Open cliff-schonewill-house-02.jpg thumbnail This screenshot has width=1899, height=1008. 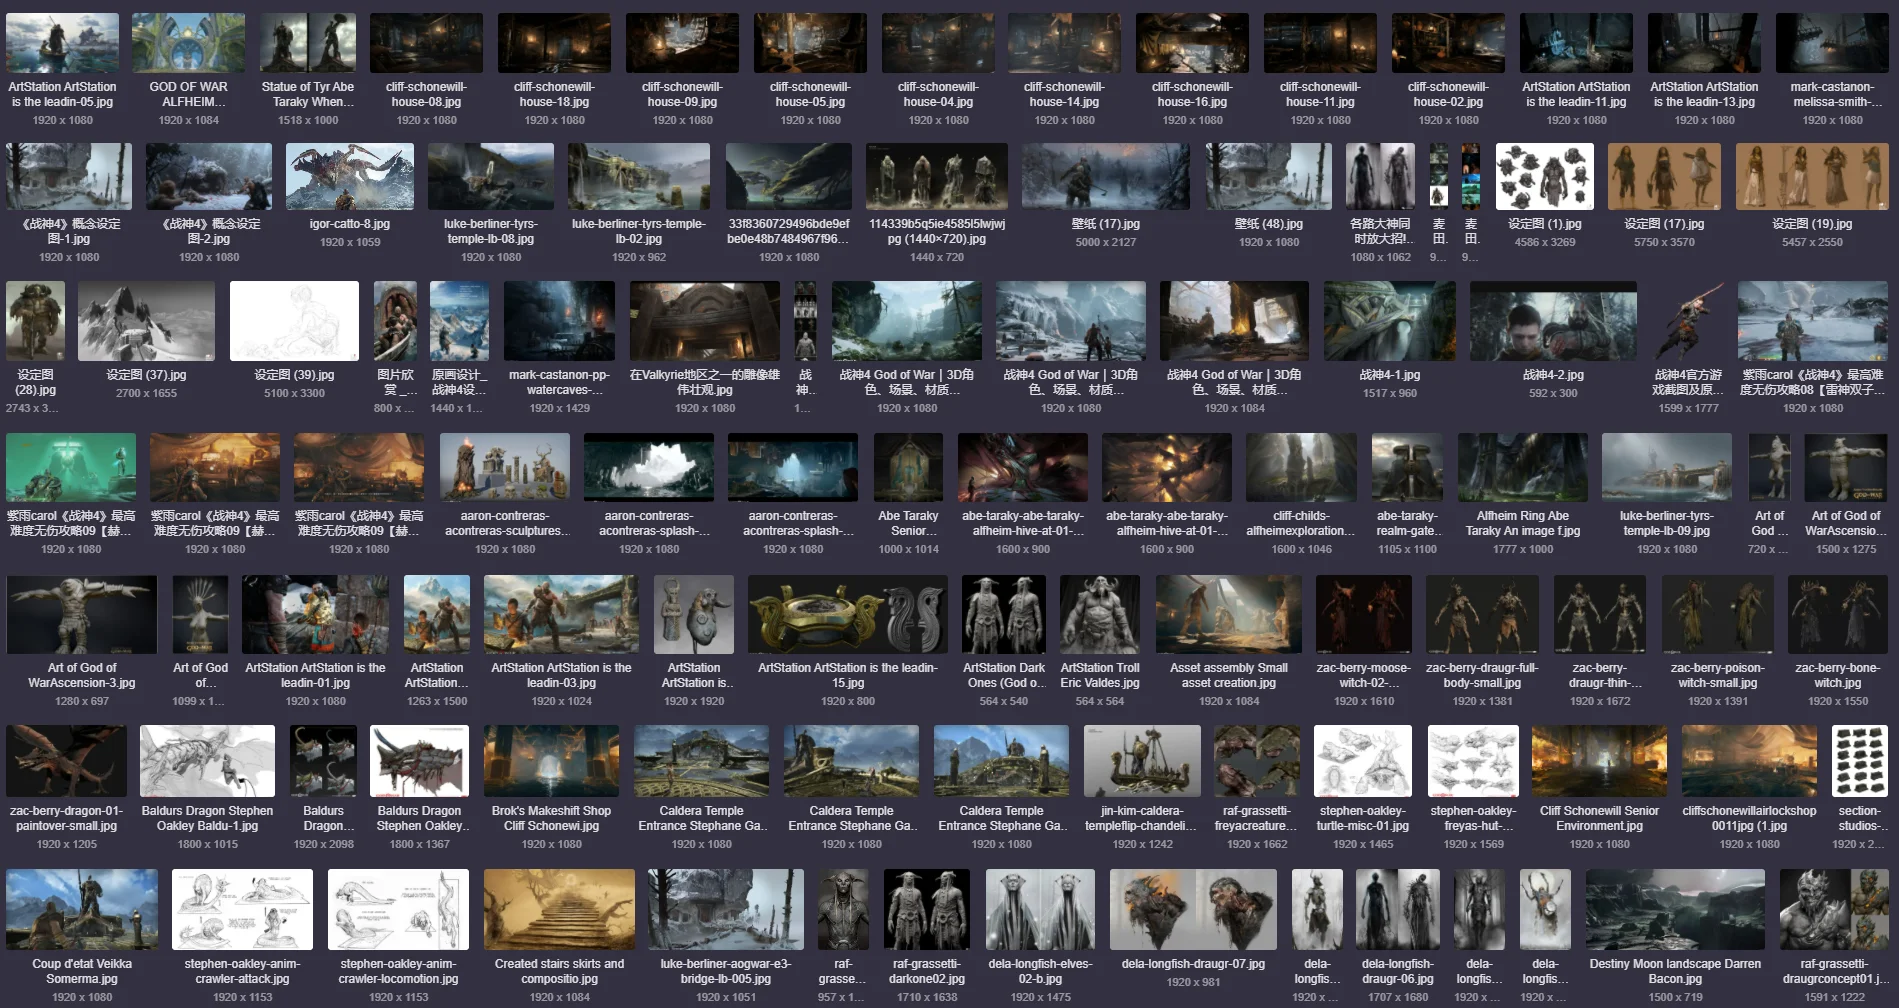click(1448, 42)
